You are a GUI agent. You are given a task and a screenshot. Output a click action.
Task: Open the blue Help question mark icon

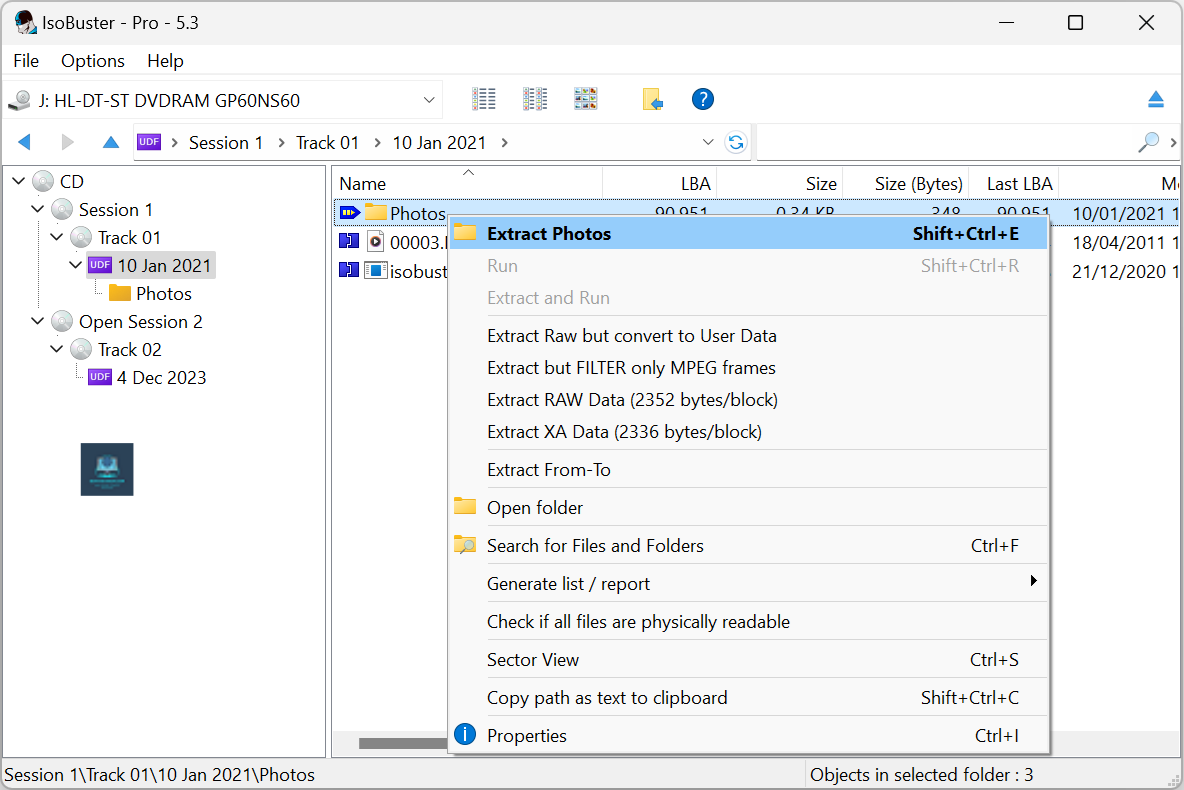tap(703, 99)
